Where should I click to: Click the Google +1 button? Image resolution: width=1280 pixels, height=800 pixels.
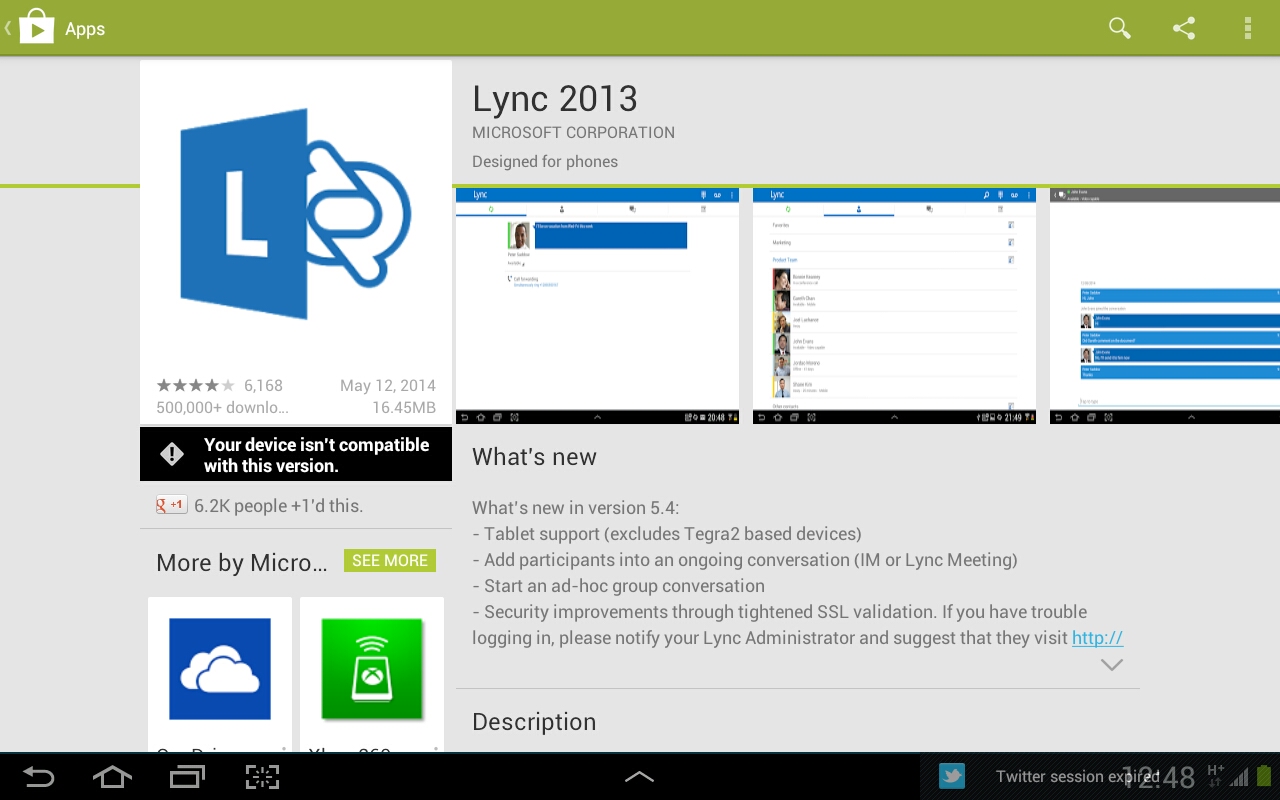tap(171, 505)
